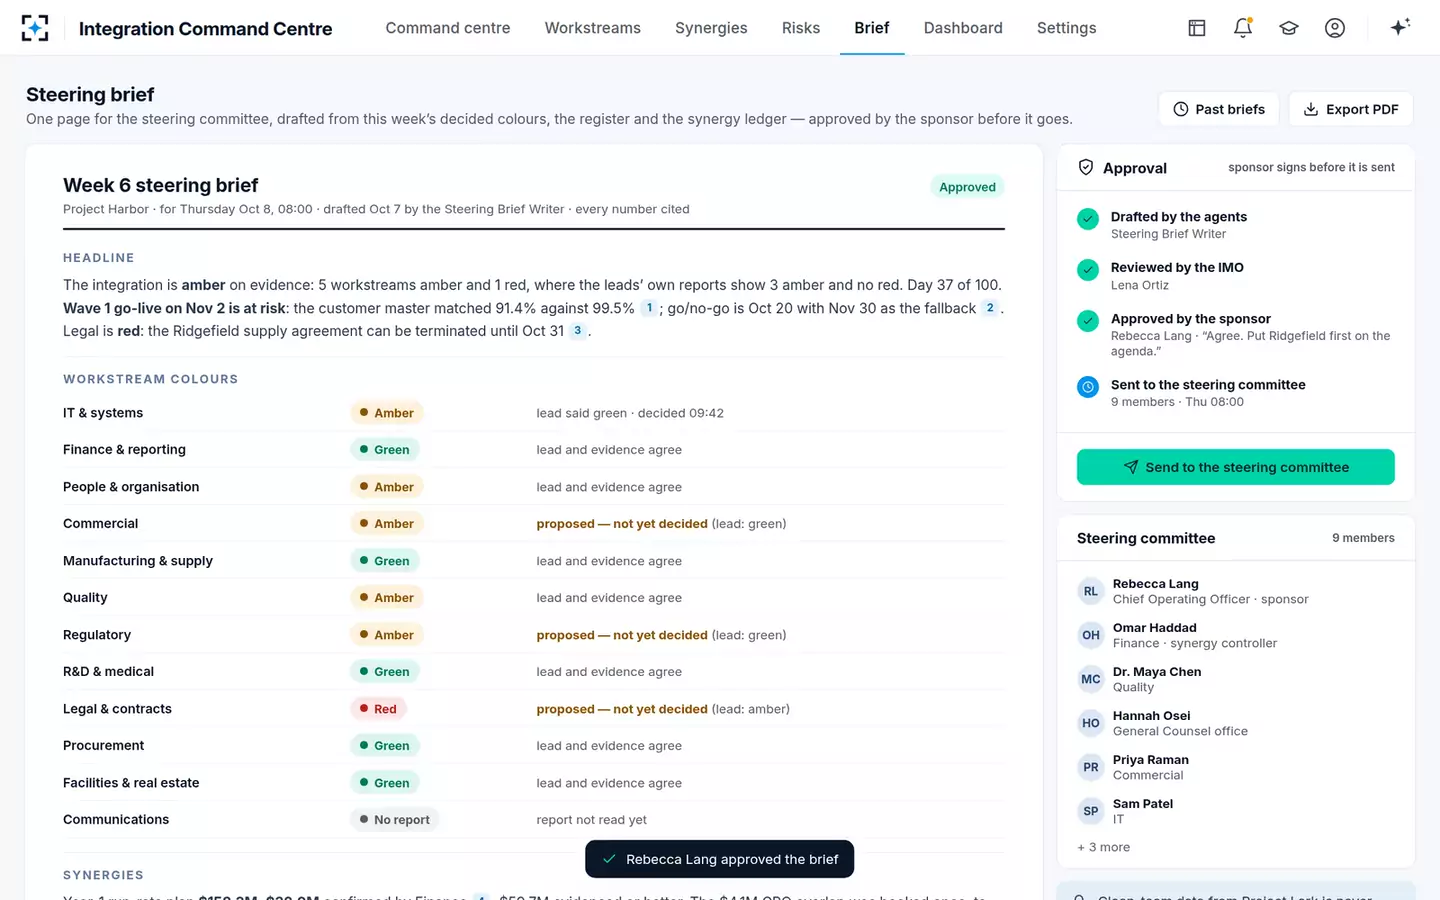Send to the steering committee
This screenshot has height=900, width=1440.
click(x=1236, y=467)
